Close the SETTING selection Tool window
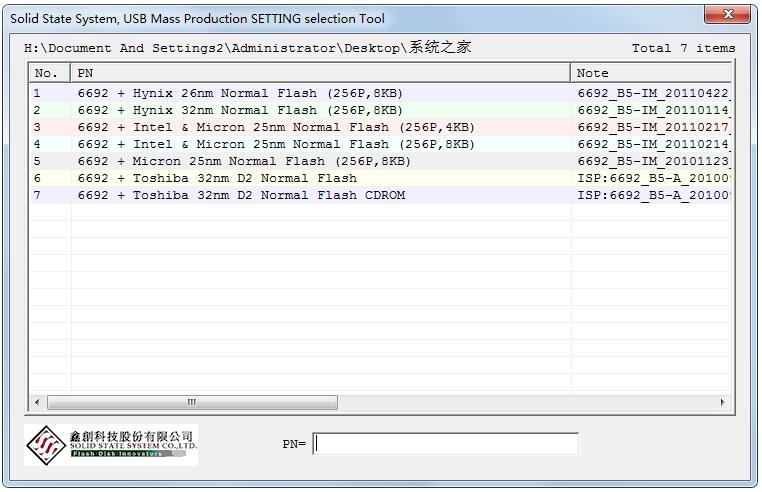This screenshot has height=492, width=762. point(727,14)
